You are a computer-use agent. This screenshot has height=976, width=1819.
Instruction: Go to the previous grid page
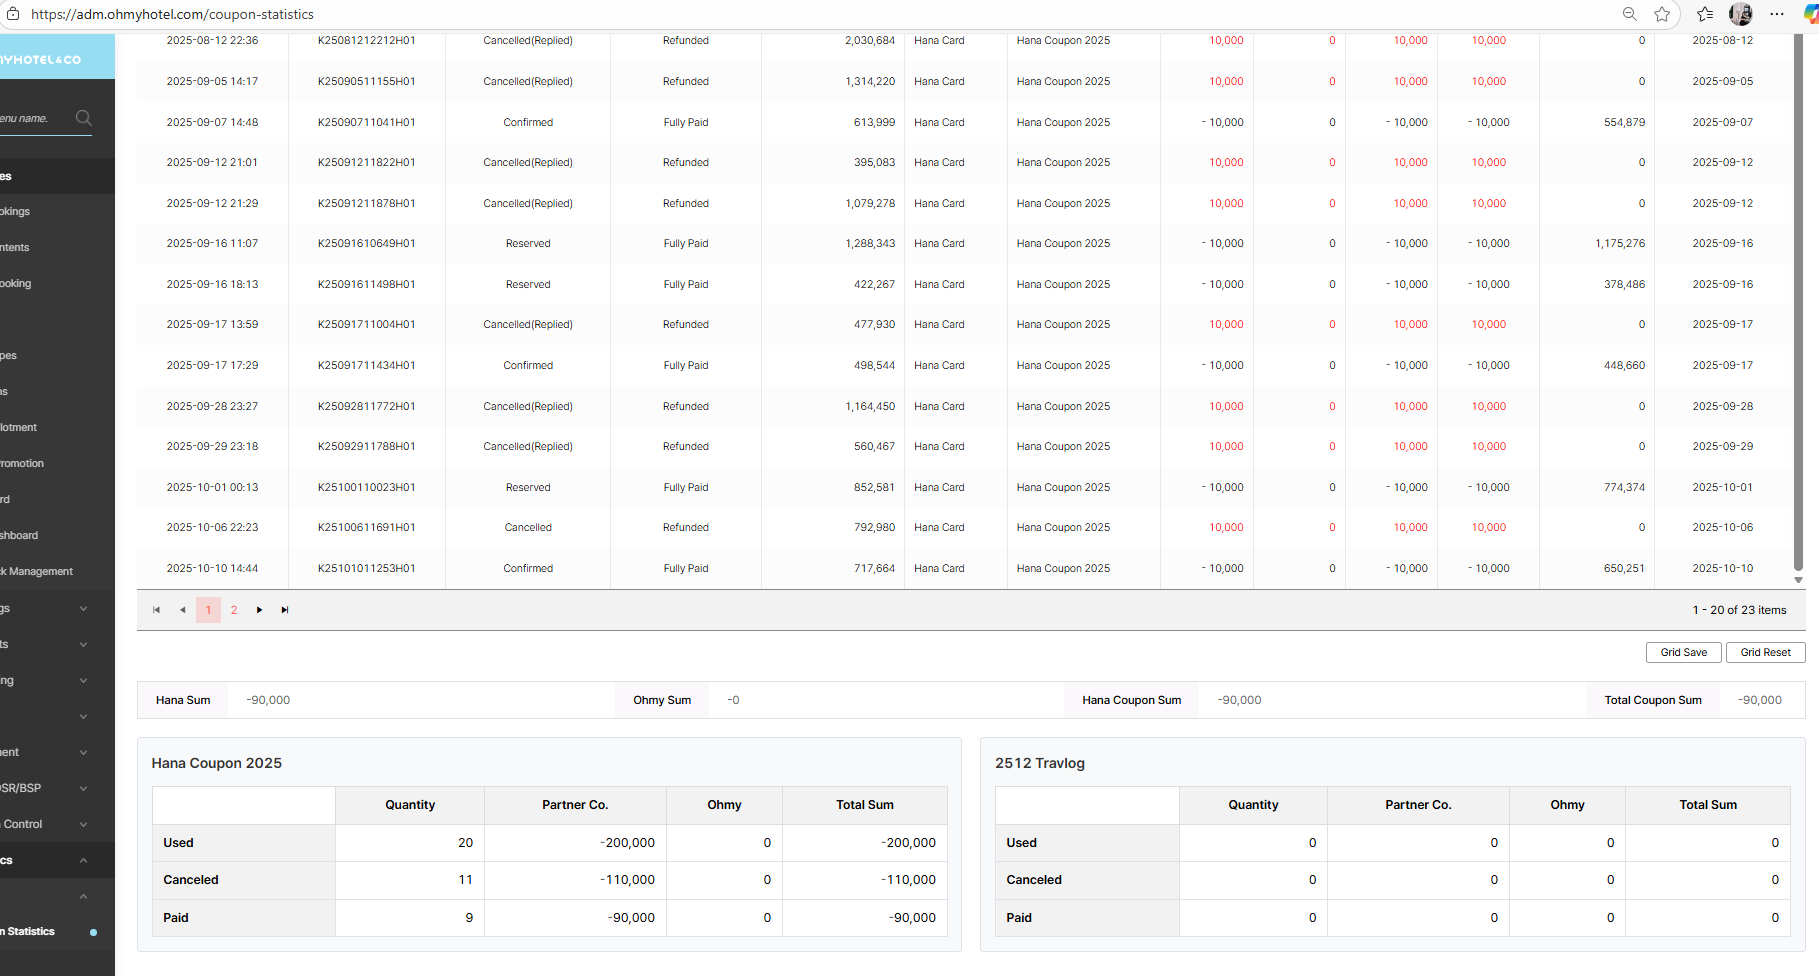tap(182, 610)
